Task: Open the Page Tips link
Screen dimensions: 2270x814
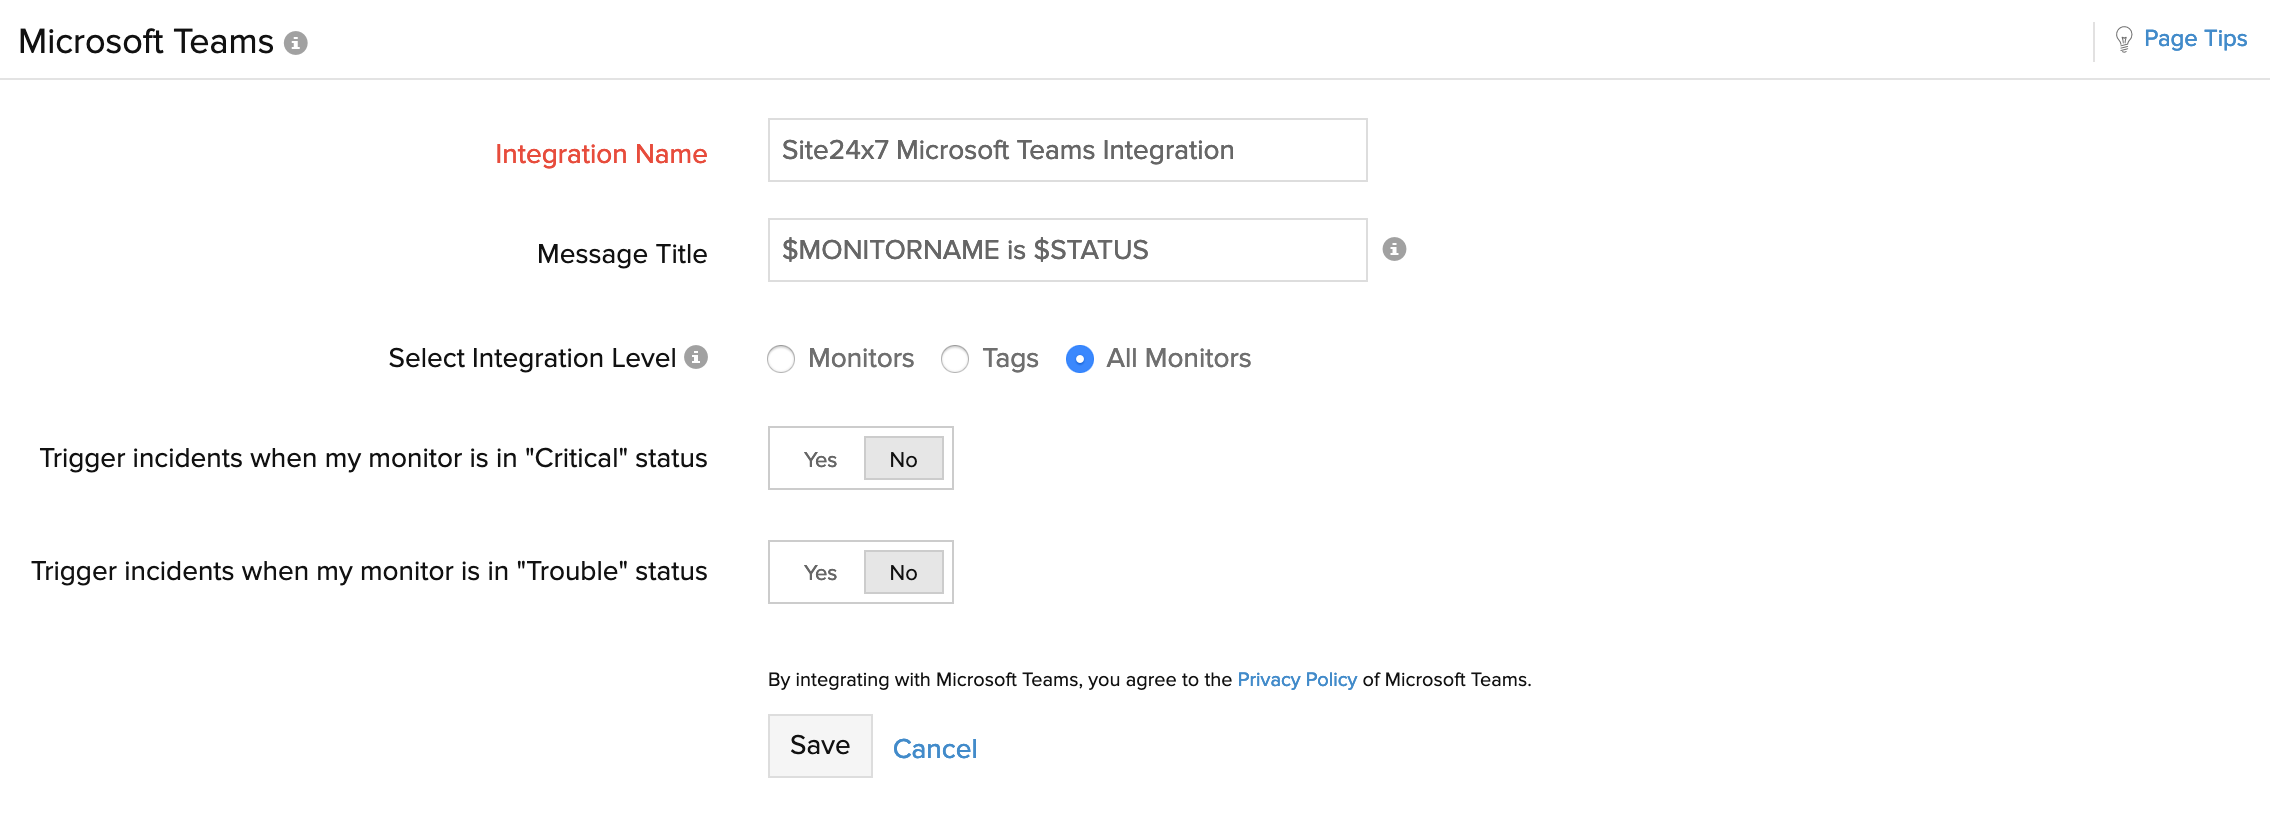Action: click(2196, 39)
